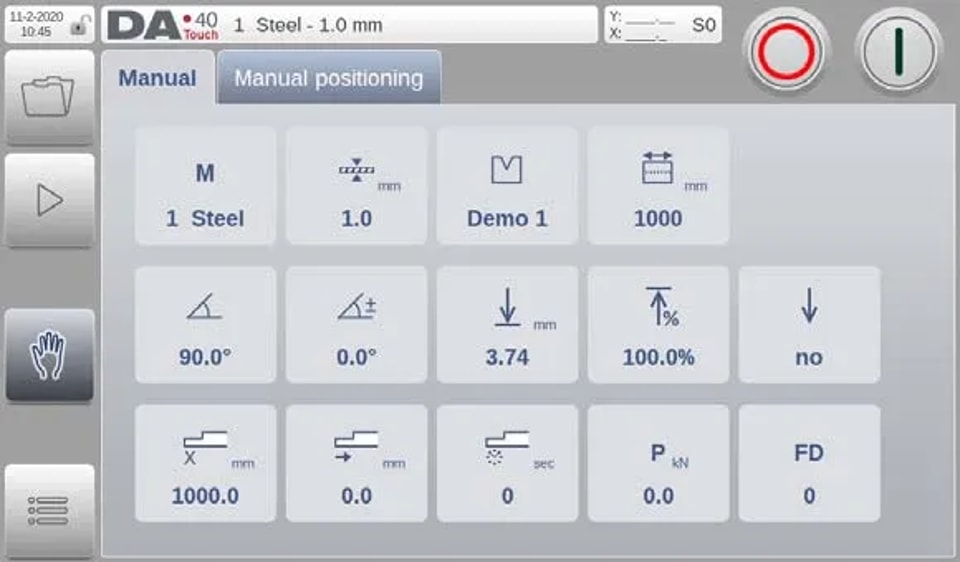Viewport: 960px width, 562px height.
Task: Tap the green Start button
Action: [898, 51]
